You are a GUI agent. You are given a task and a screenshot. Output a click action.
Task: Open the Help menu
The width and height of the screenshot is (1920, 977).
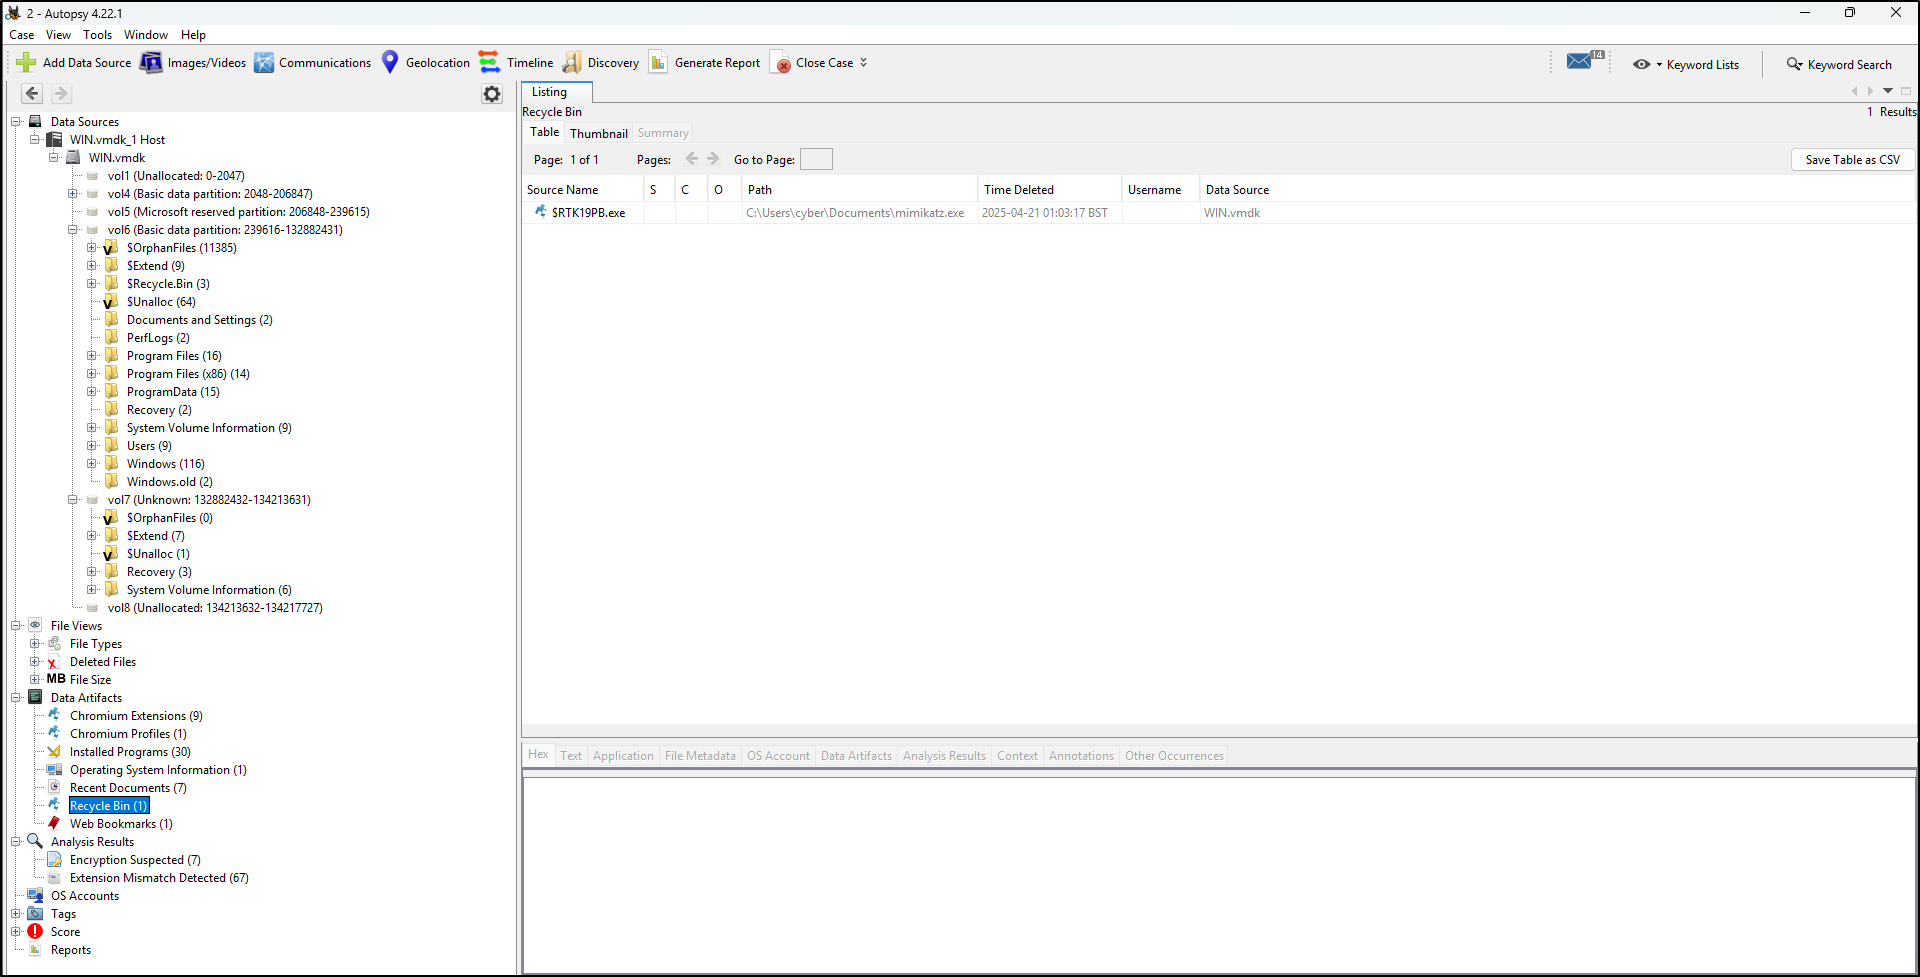pyautogui.click(x=194, y=35)
